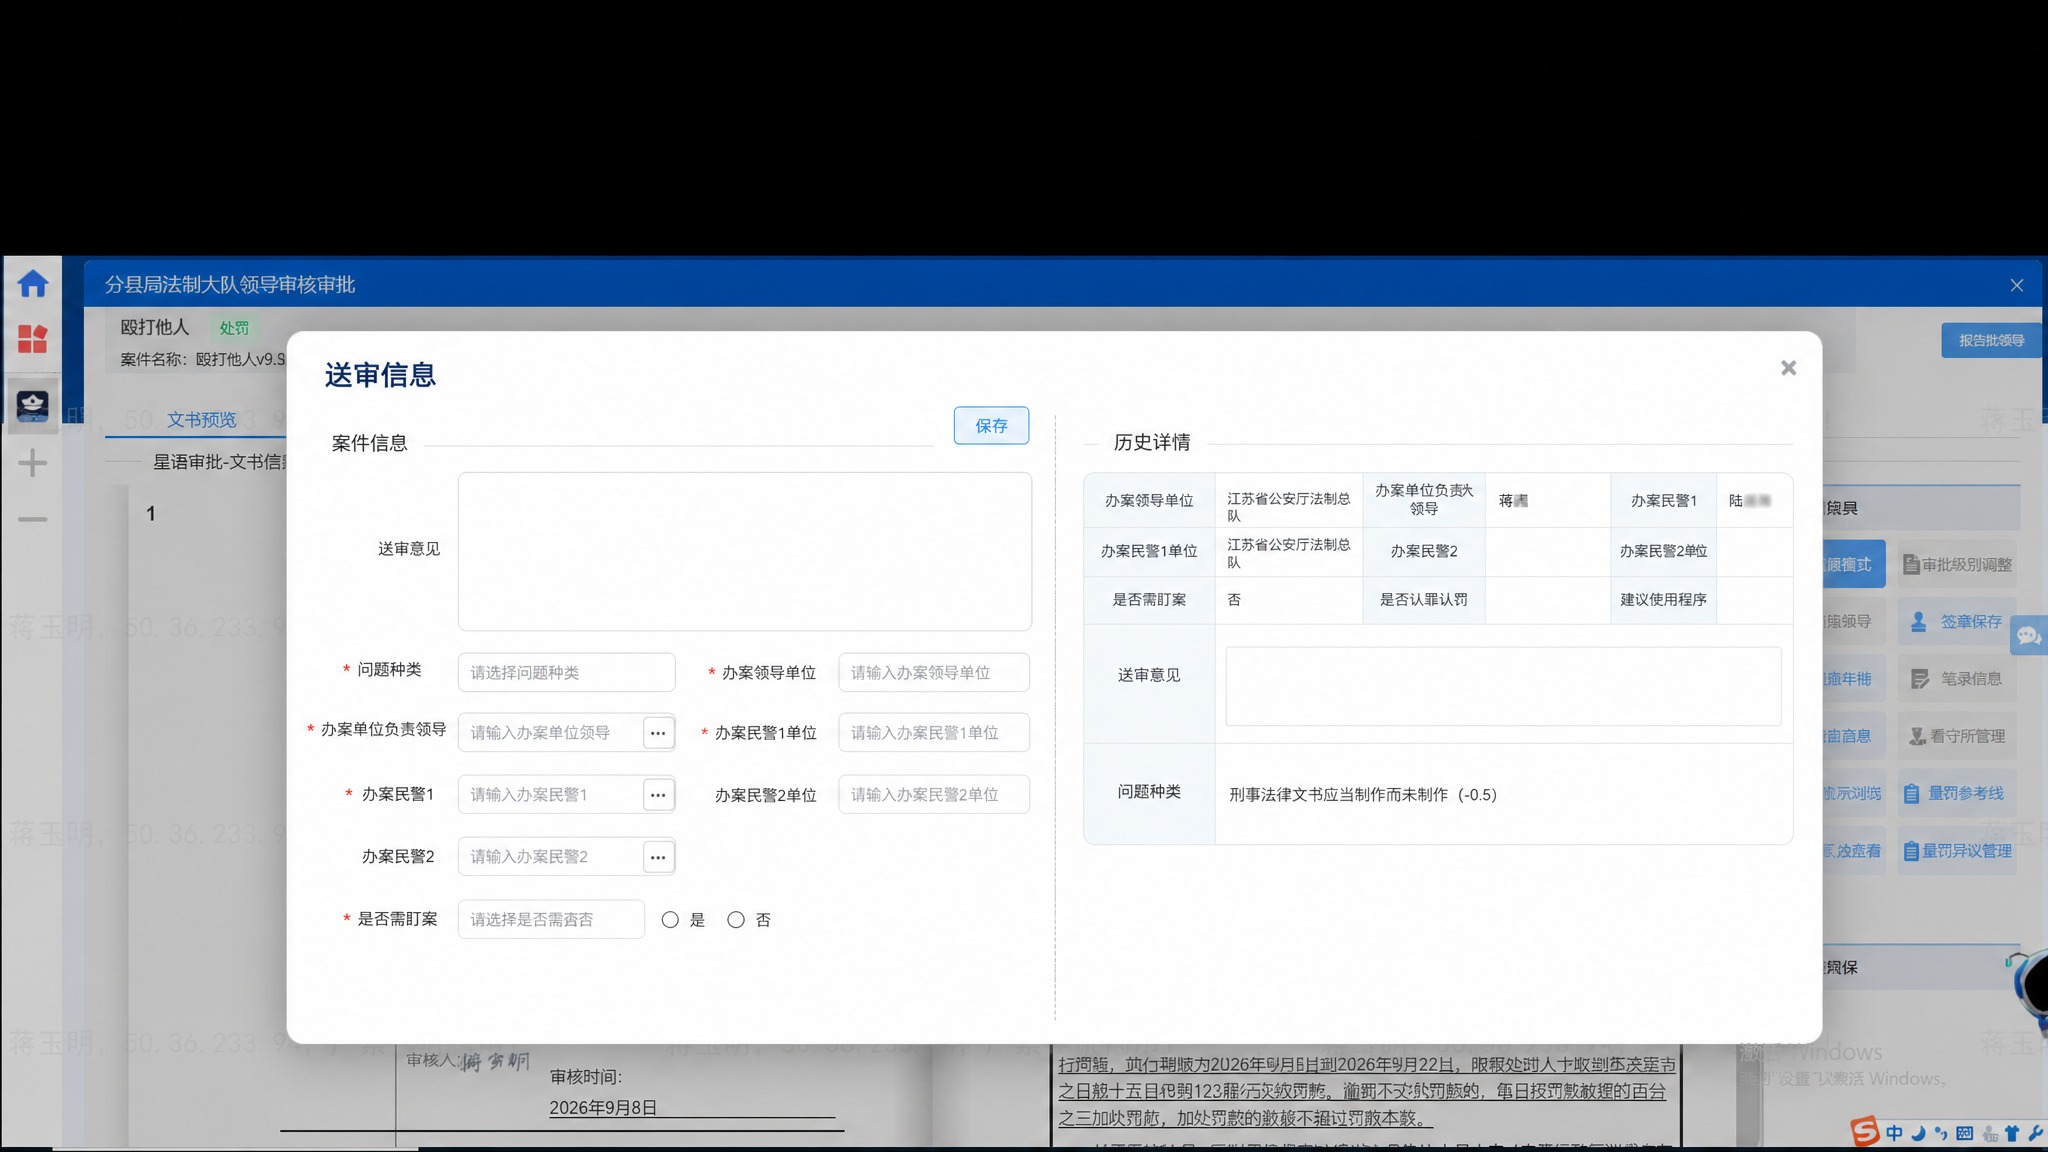Image resolution: width=2048 pixels, height=1152 pixels.
Task: Open 量罚异议管理 in right panel
Action: click(1957, 850)
